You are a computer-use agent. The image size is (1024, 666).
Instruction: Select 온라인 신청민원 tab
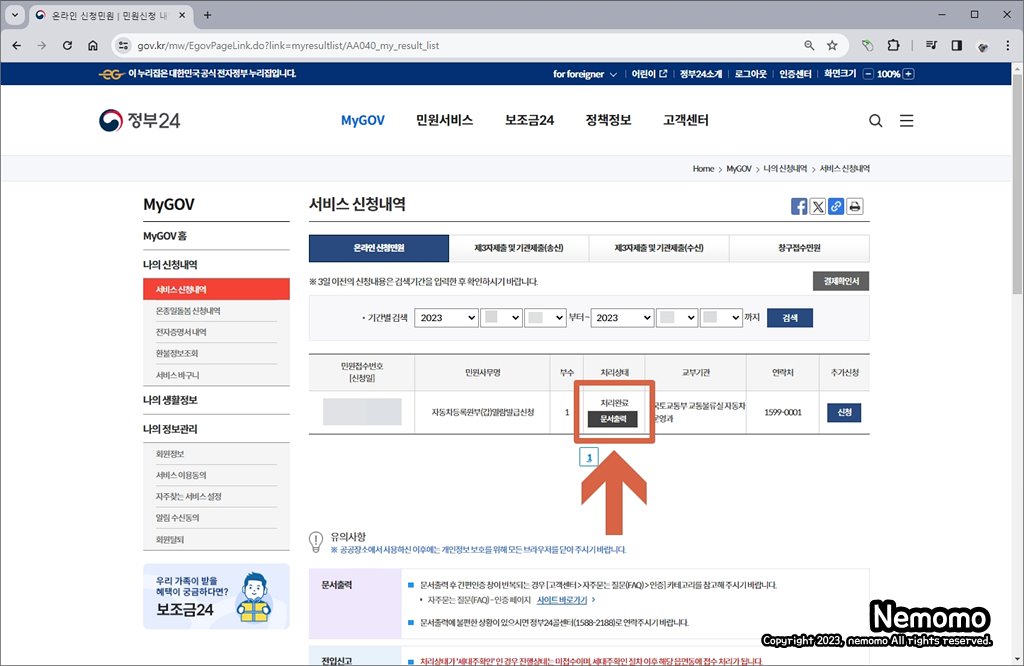pos(379,248)
